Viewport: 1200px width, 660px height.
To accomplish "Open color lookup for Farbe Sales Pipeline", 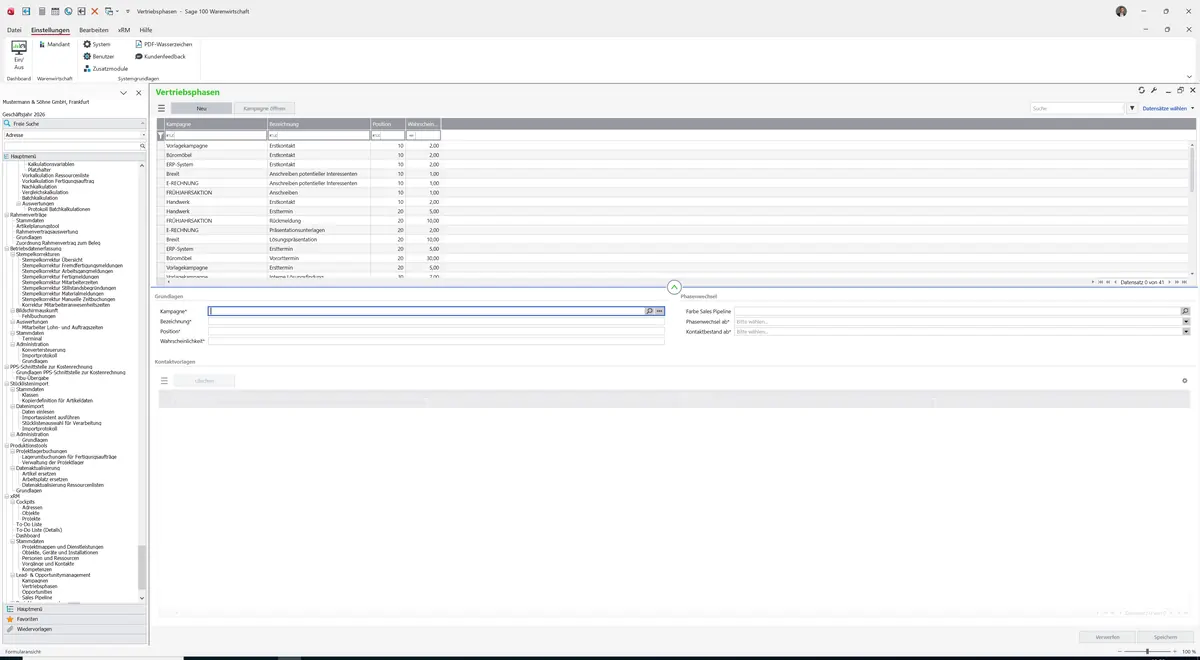I will [1186, 311].
